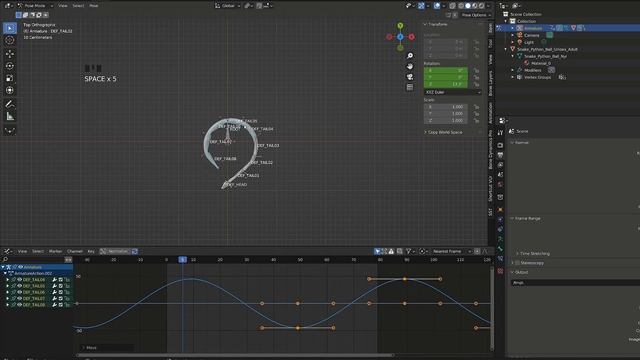Open the 3D viewport editor type menu
Screen dimensions: 640x360
8,6
